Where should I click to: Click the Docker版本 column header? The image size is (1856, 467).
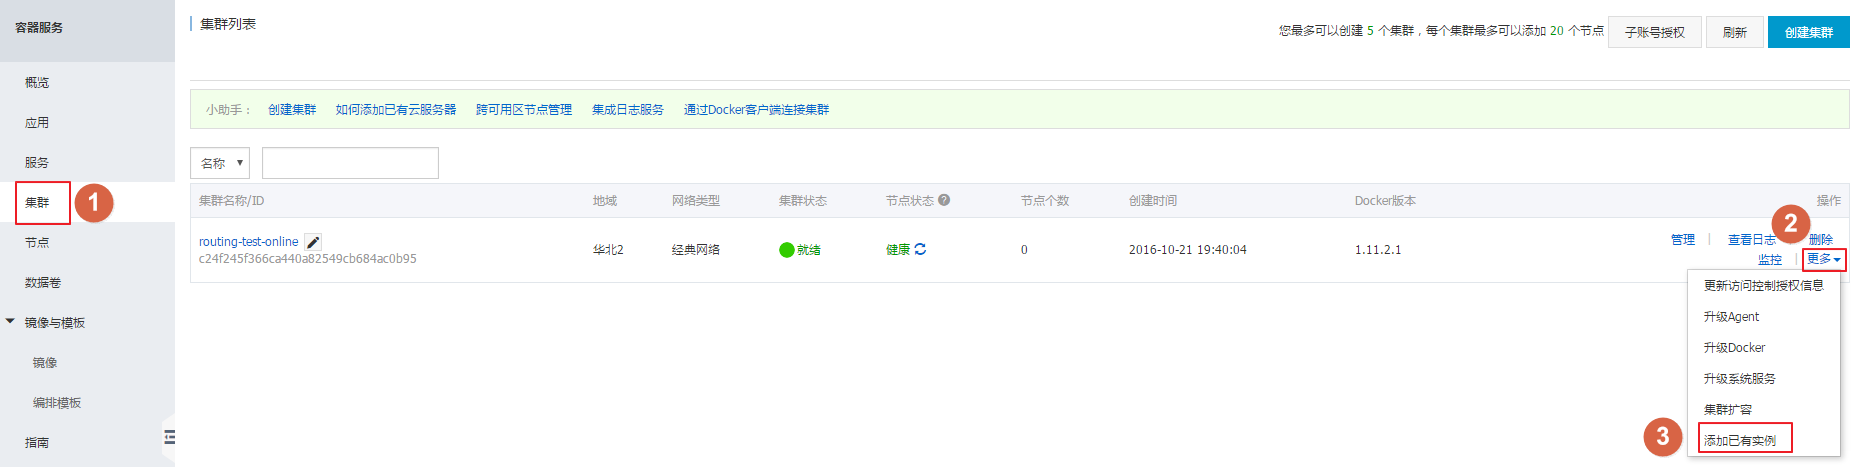click(x=1385, y=200)
